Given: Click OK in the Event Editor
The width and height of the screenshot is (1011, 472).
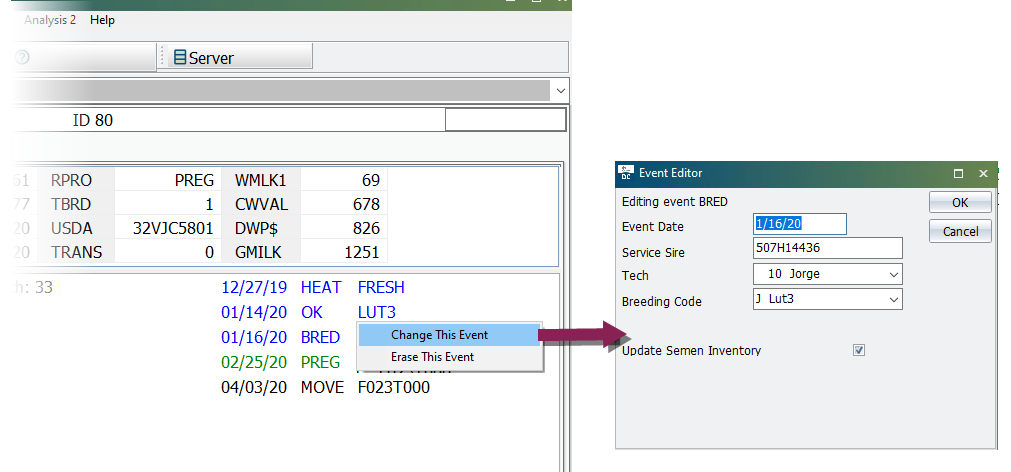Looking at the screenshot, I should (x=960, y=202).
